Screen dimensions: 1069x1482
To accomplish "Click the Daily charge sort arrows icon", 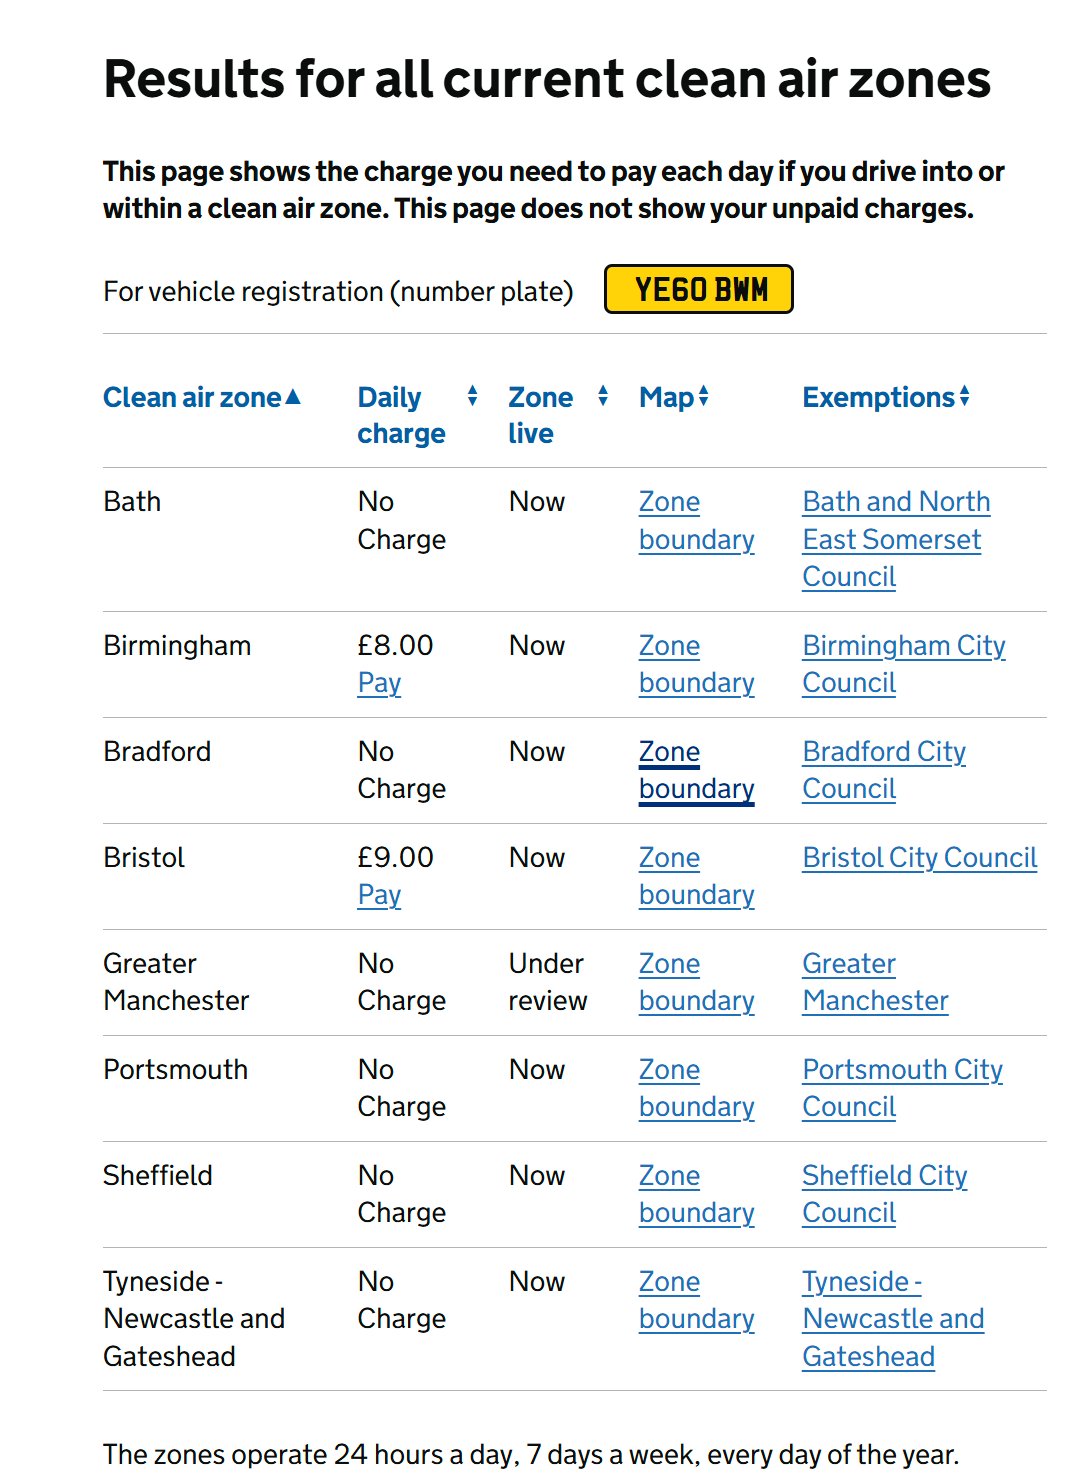I will (x=472, y=396).
